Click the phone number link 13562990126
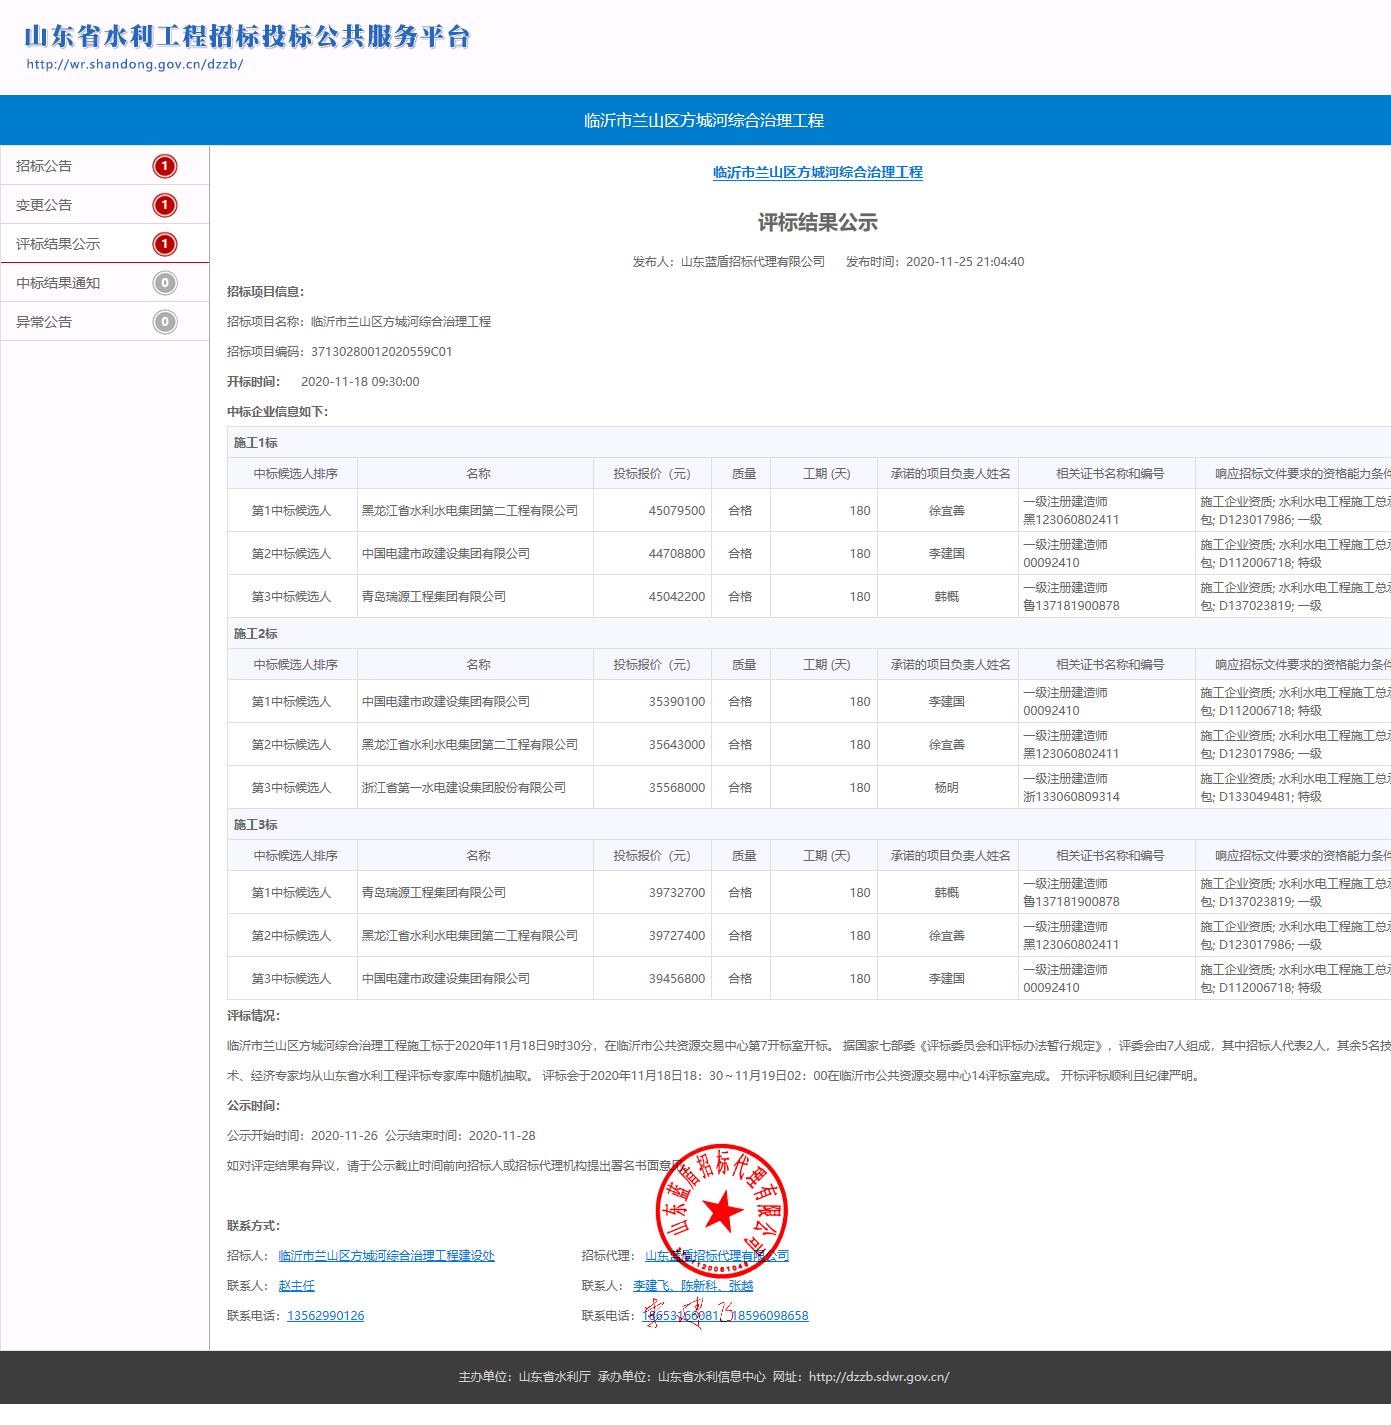 tap(326, 1316)
